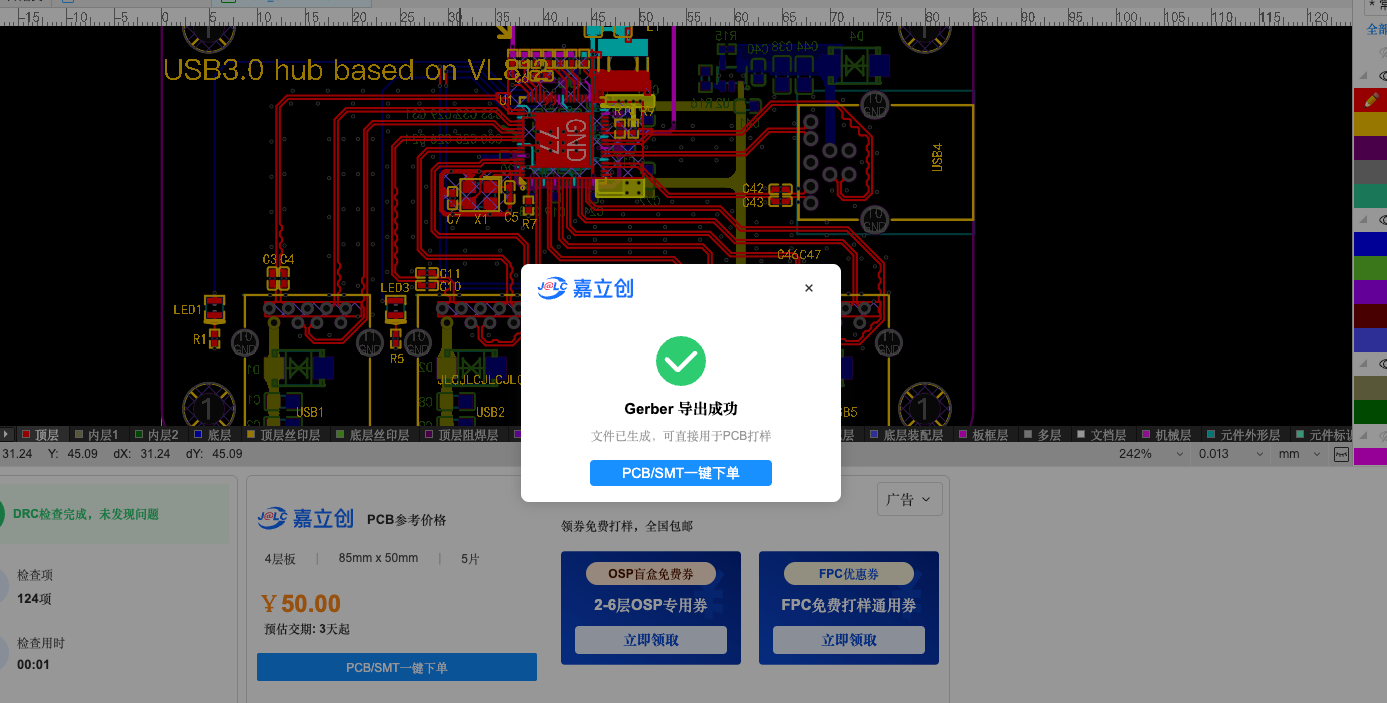Viewport: 1387px width, 703px height.
Task: Select the 底层丝印层 layer tab
Action: point(372,435)
